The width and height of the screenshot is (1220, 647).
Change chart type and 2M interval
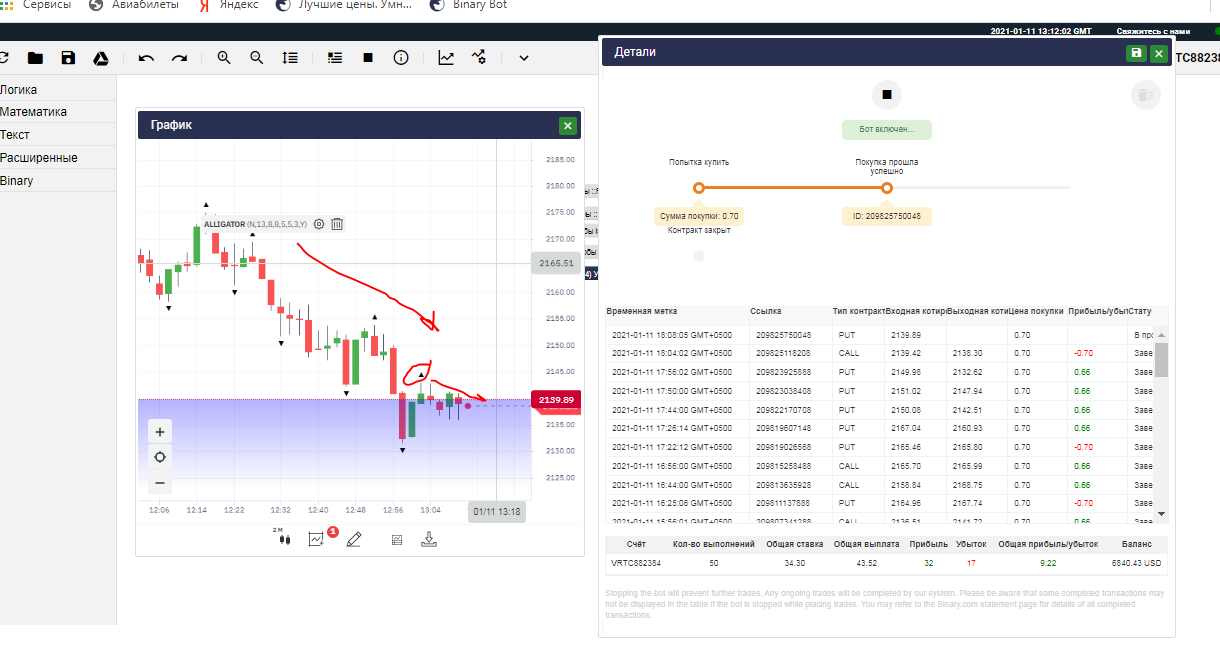click(x=283, y=538)
